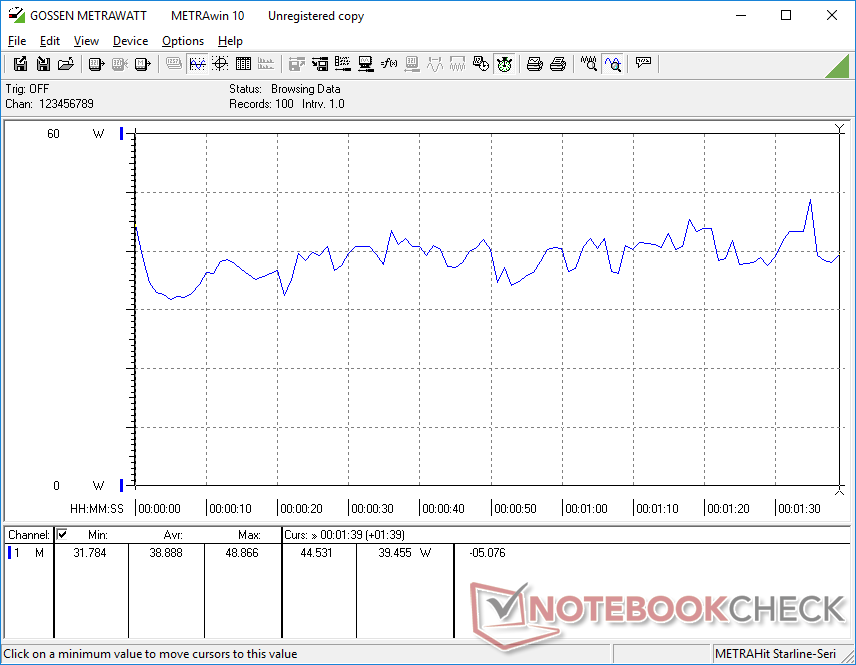Click the cursor value 39.455 W

(405, 553)
